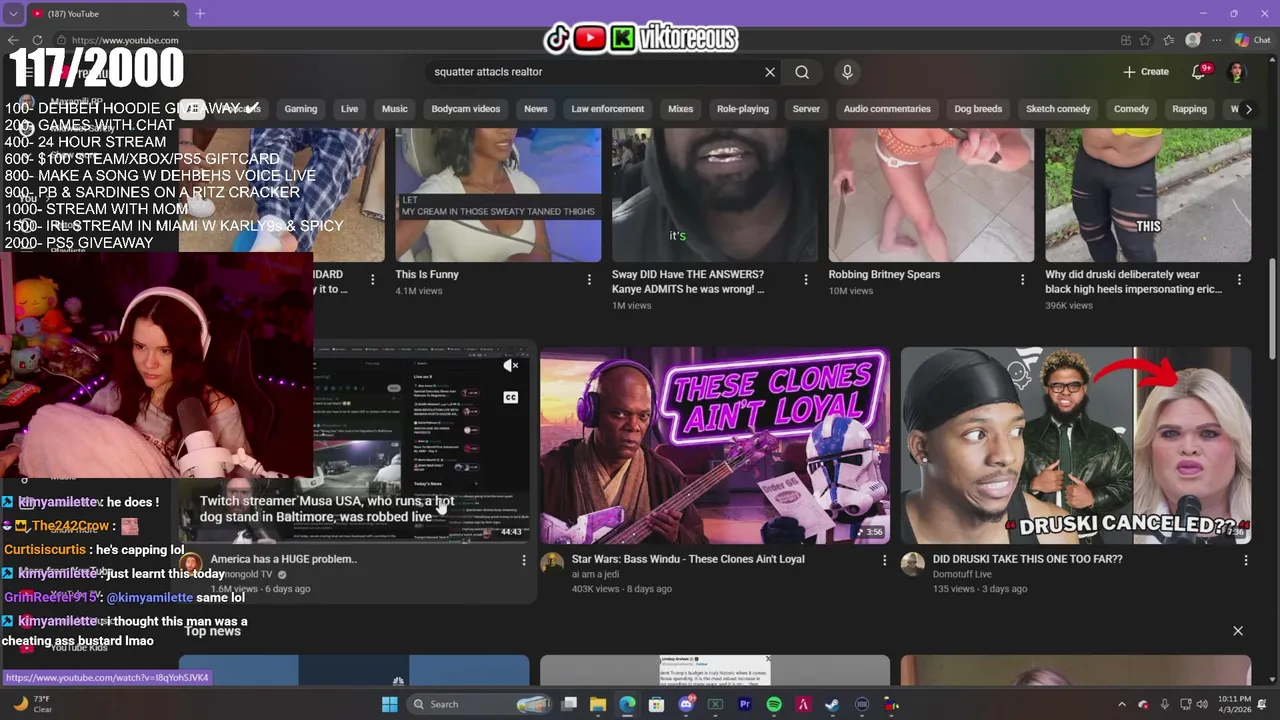Clear the YouTube search box text
Image resolution: width=1280 pixels, height=720 pixels.
tap(770, 72)
